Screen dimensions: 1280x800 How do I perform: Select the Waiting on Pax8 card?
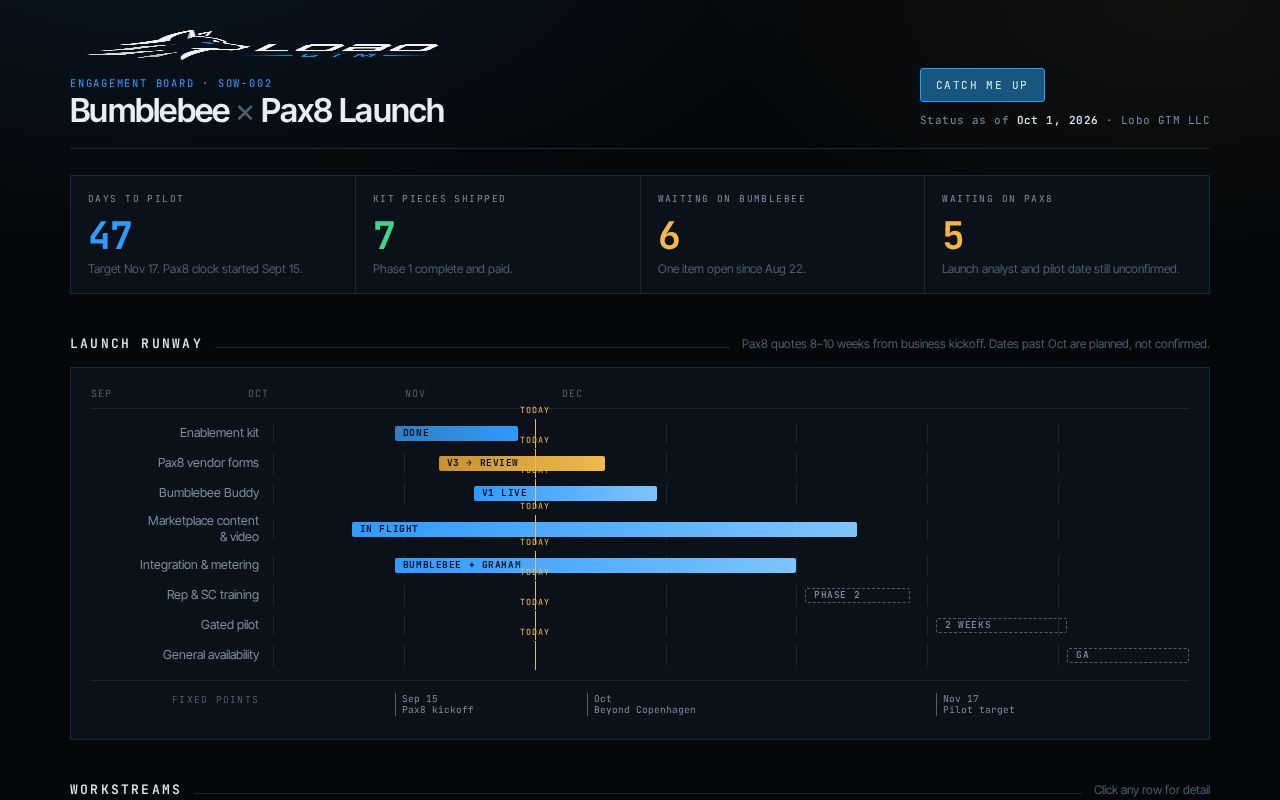point(1067,234)
